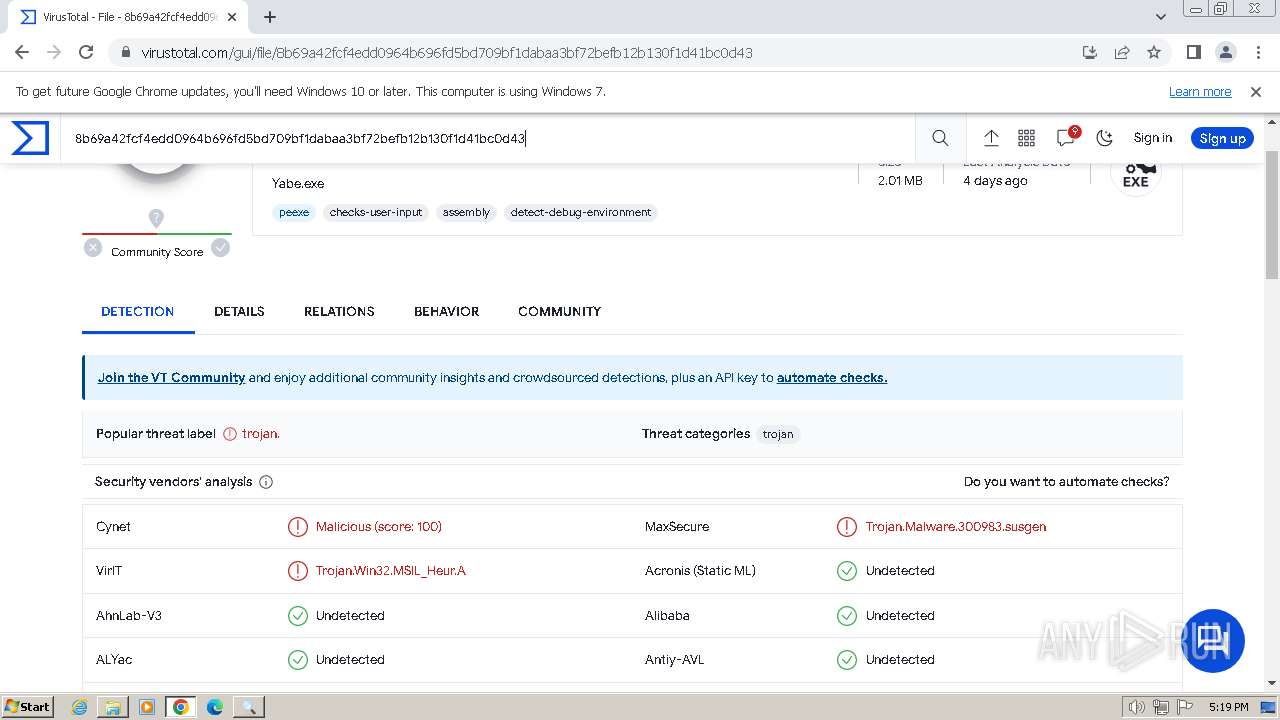Viewport: 1280px width, 720px height.
Task: Click the checks-user-input tag
Action: [x=376, y=212]
